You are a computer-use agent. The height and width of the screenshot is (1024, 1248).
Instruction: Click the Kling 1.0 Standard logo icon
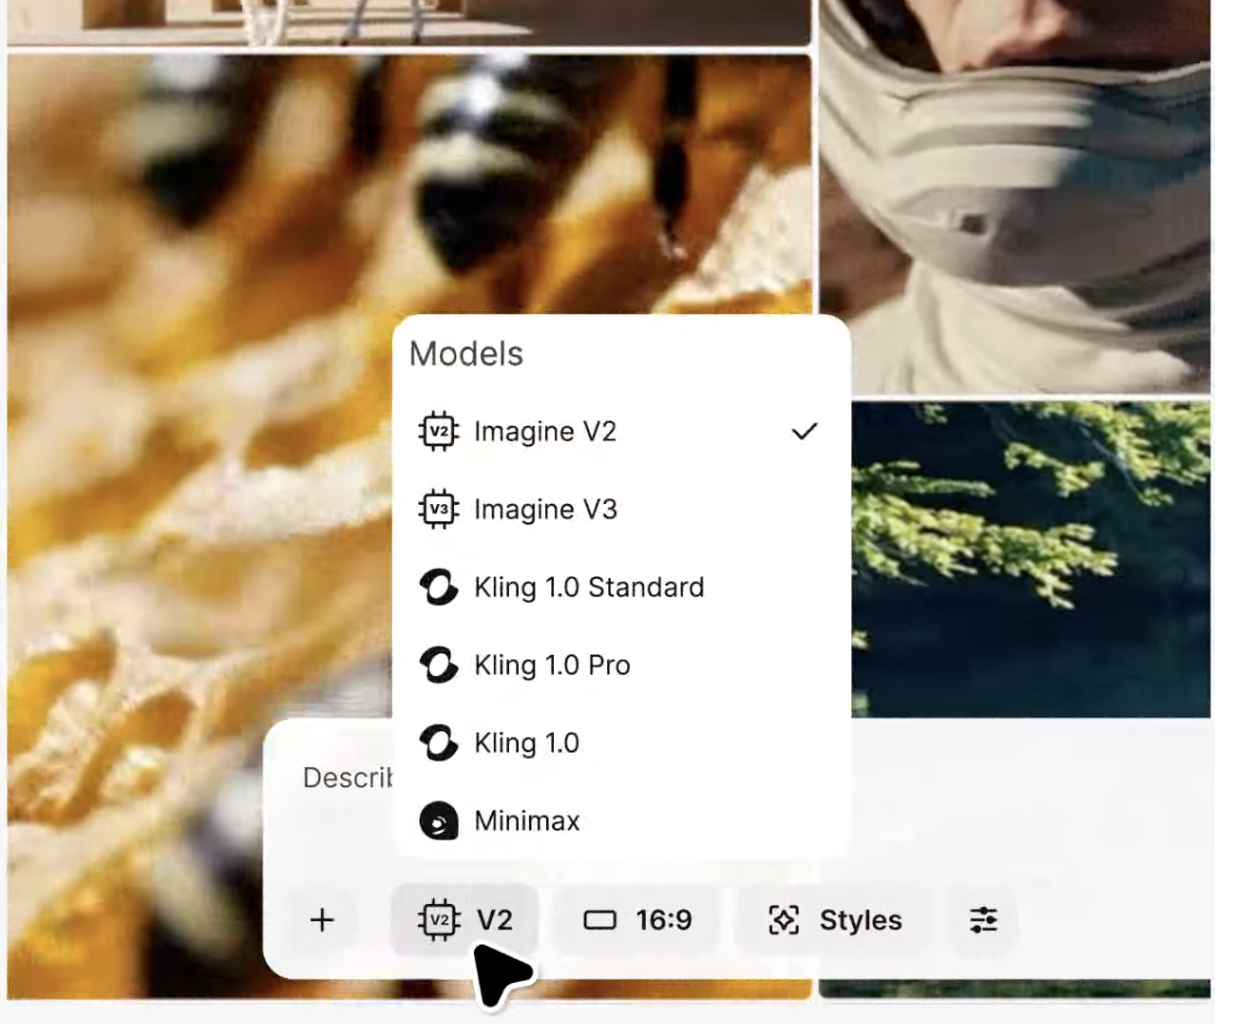click(438, 587)
